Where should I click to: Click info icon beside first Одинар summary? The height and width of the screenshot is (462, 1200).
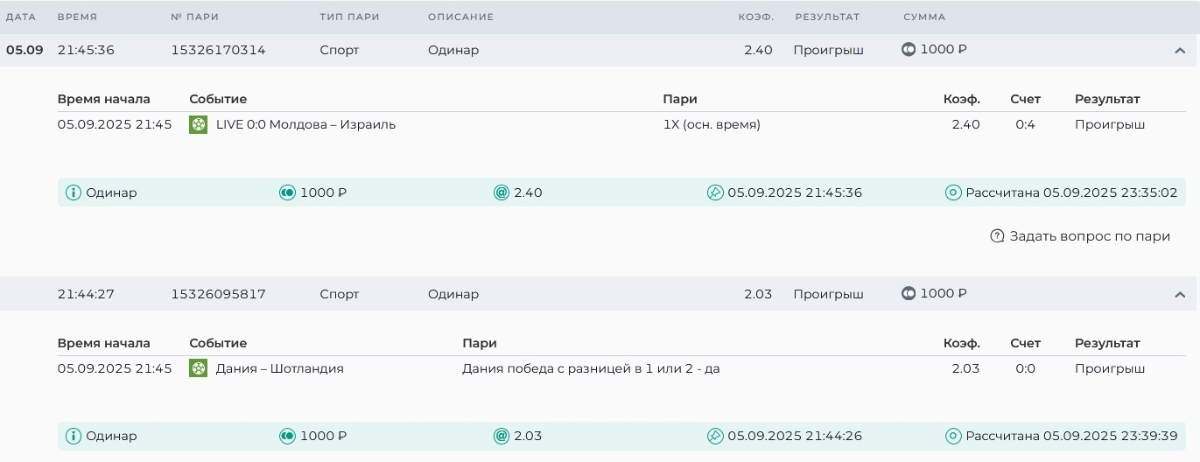pyautogui.click(x=73, y=193)
